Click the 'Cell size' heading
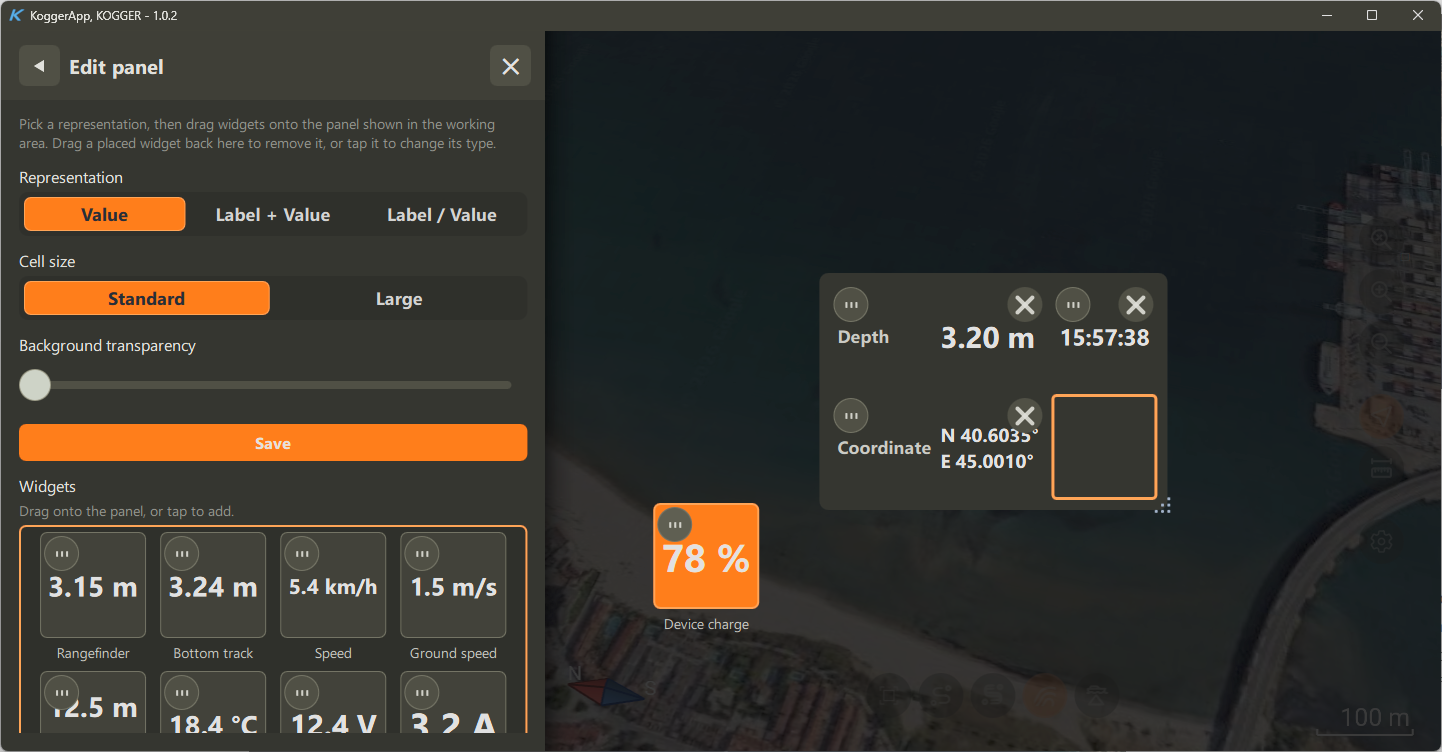 click(x=47, y=261)
